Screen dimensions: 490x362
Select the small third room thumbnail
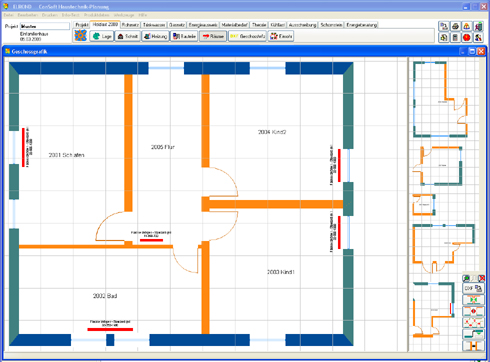coord(424,205)
